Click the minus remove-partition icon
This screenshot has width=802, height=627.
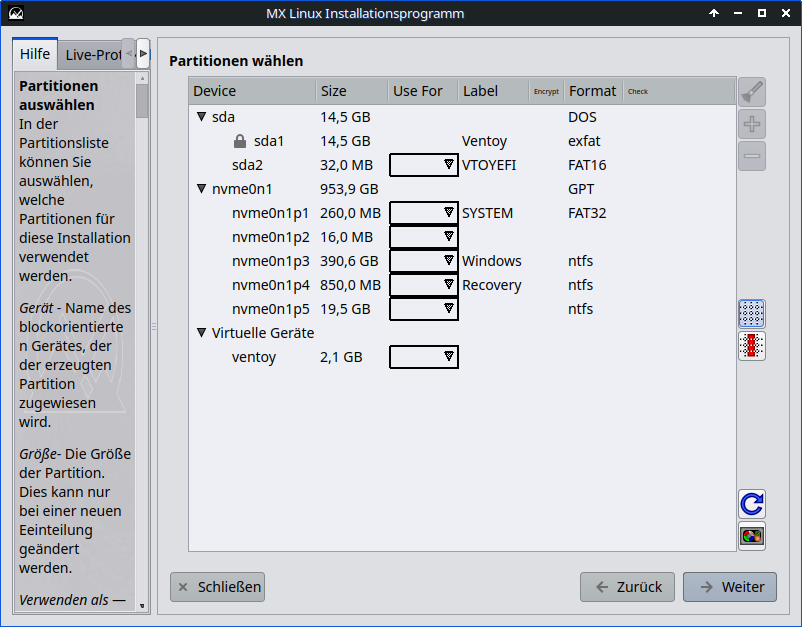click(751, 156)
